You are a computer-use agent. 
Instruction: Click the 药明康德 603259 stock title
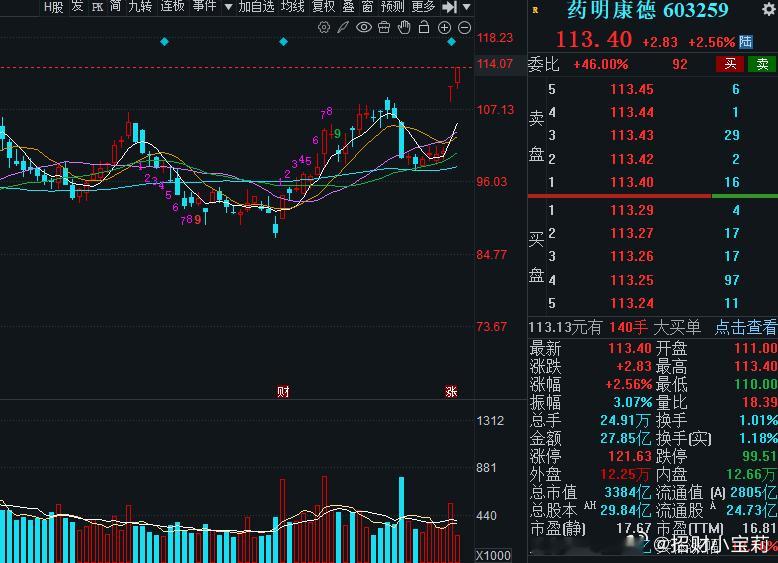pyautogui.click(x=648, y=10)
